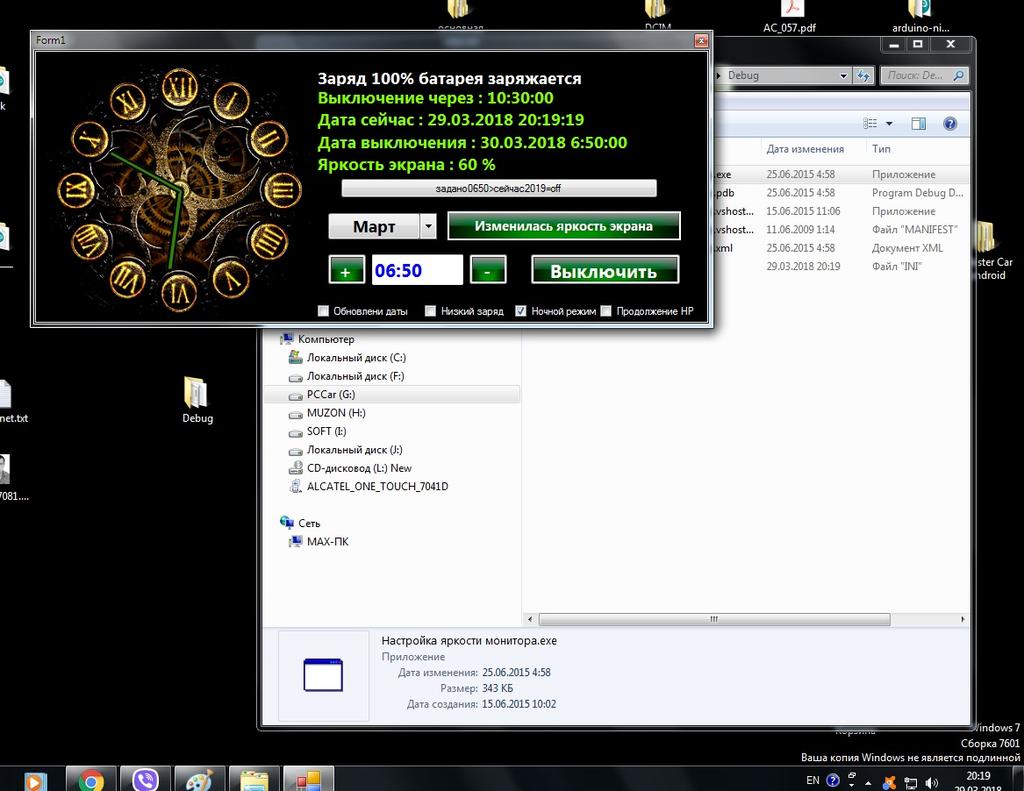Open Google Chrome from the taskbar
The image size is (1024, 791).
(92, 780)
